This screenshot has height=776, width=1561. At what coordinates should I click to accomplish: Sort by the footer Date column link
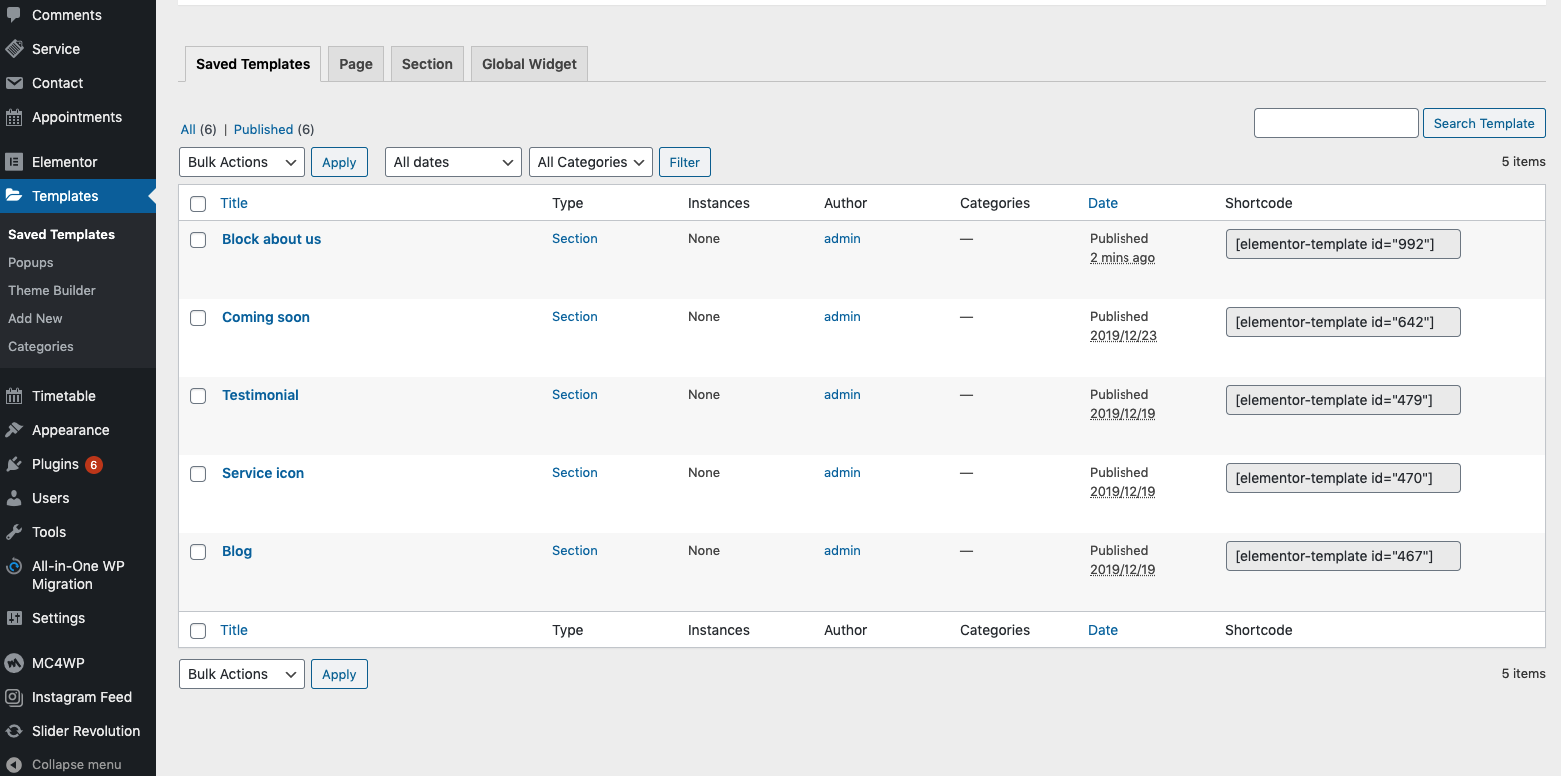pyautogui.click(x=1103, y=630)
